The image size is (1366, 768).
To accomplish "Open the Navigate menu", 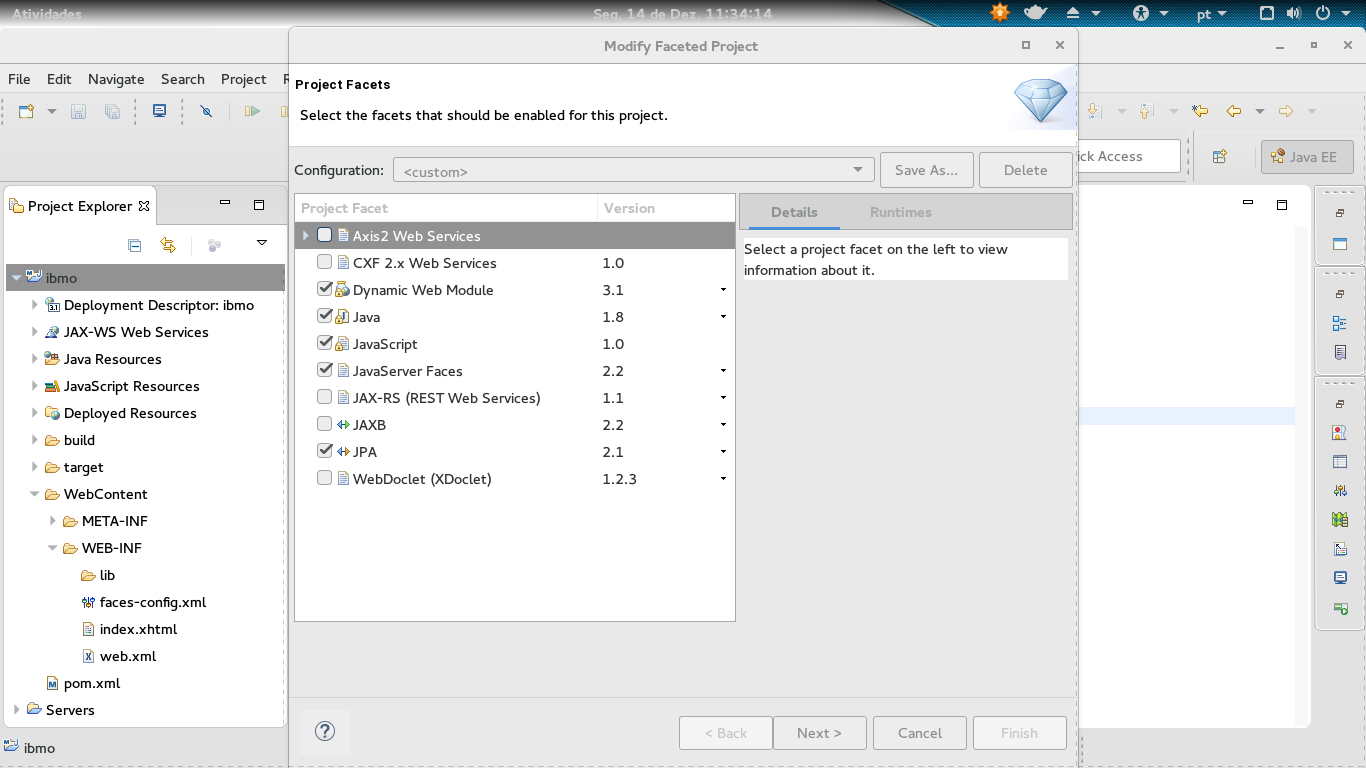I will (x=116, y=79).
